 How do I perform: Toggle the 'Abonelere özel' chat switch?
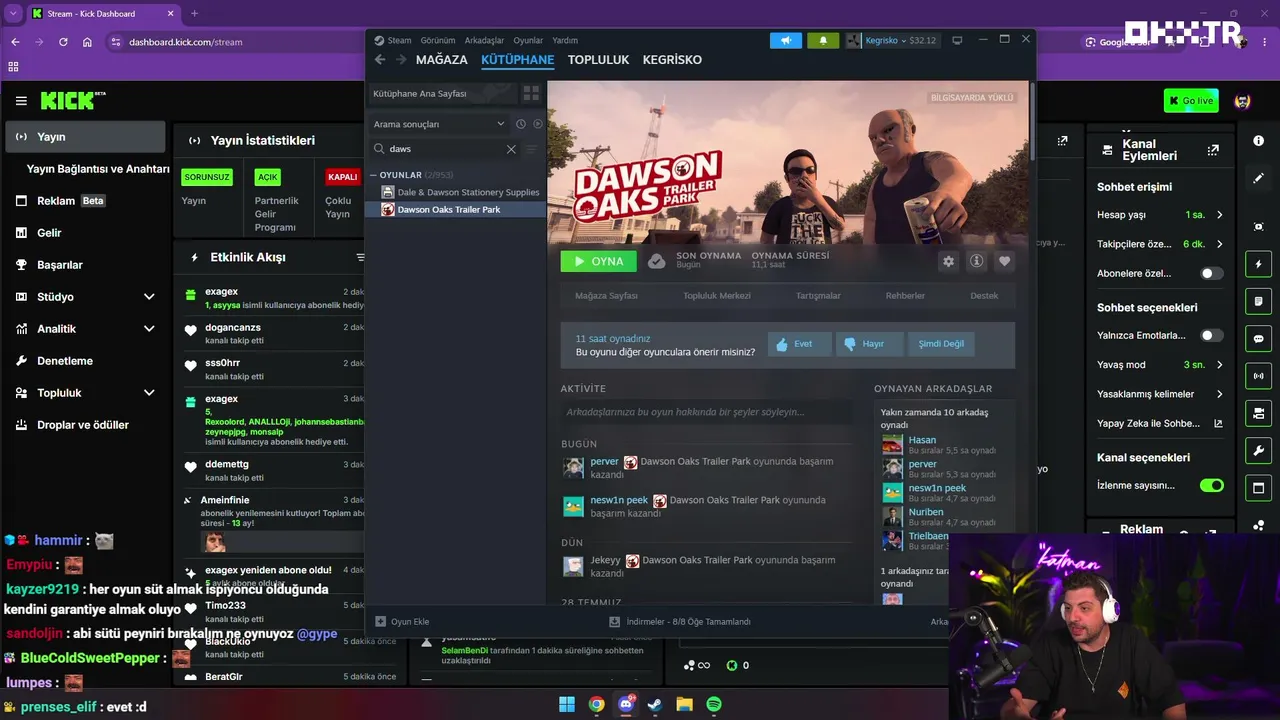click(x=1212, y=273)
